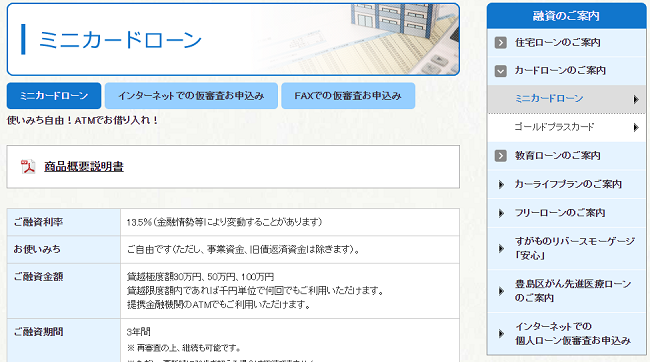Click triangle icon beside すがものリバースモーゲージ
Screen dimensions: 650x362
pos(501,248)
